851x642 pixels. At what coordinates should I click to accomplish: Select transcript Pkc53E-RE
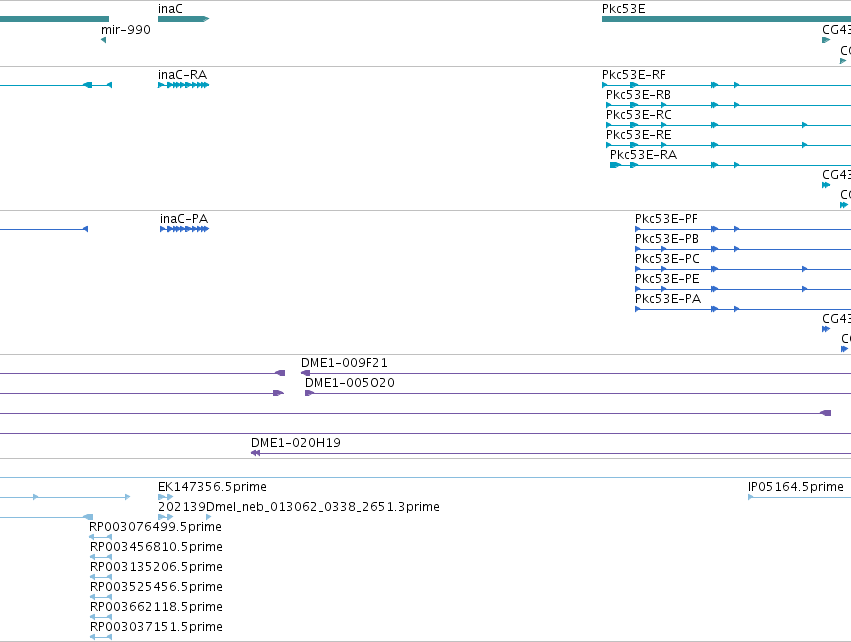(x=638, y=135)
